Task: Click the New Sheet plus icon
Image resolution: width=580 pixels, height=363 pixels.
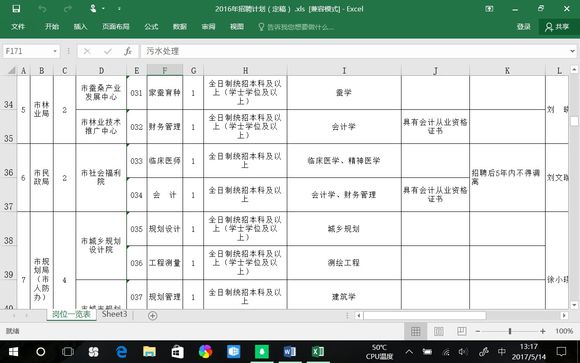Action: (x=152, y=316)
